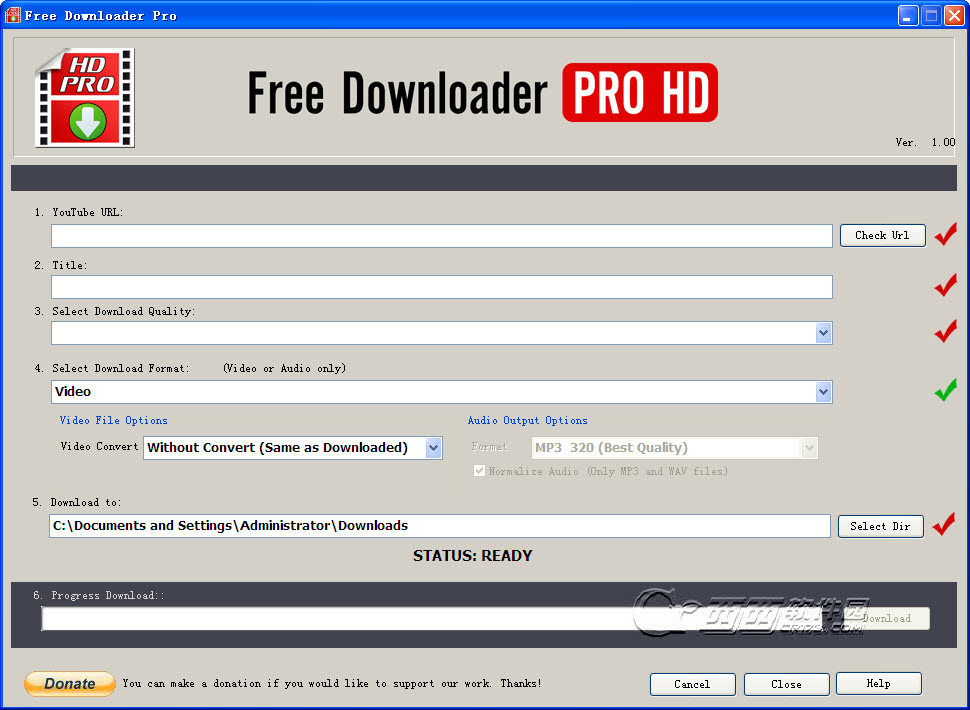Screen dimensions: 970x710
Task: Click the '6. Progress Download::' label
Action: (x=99, y=596)
